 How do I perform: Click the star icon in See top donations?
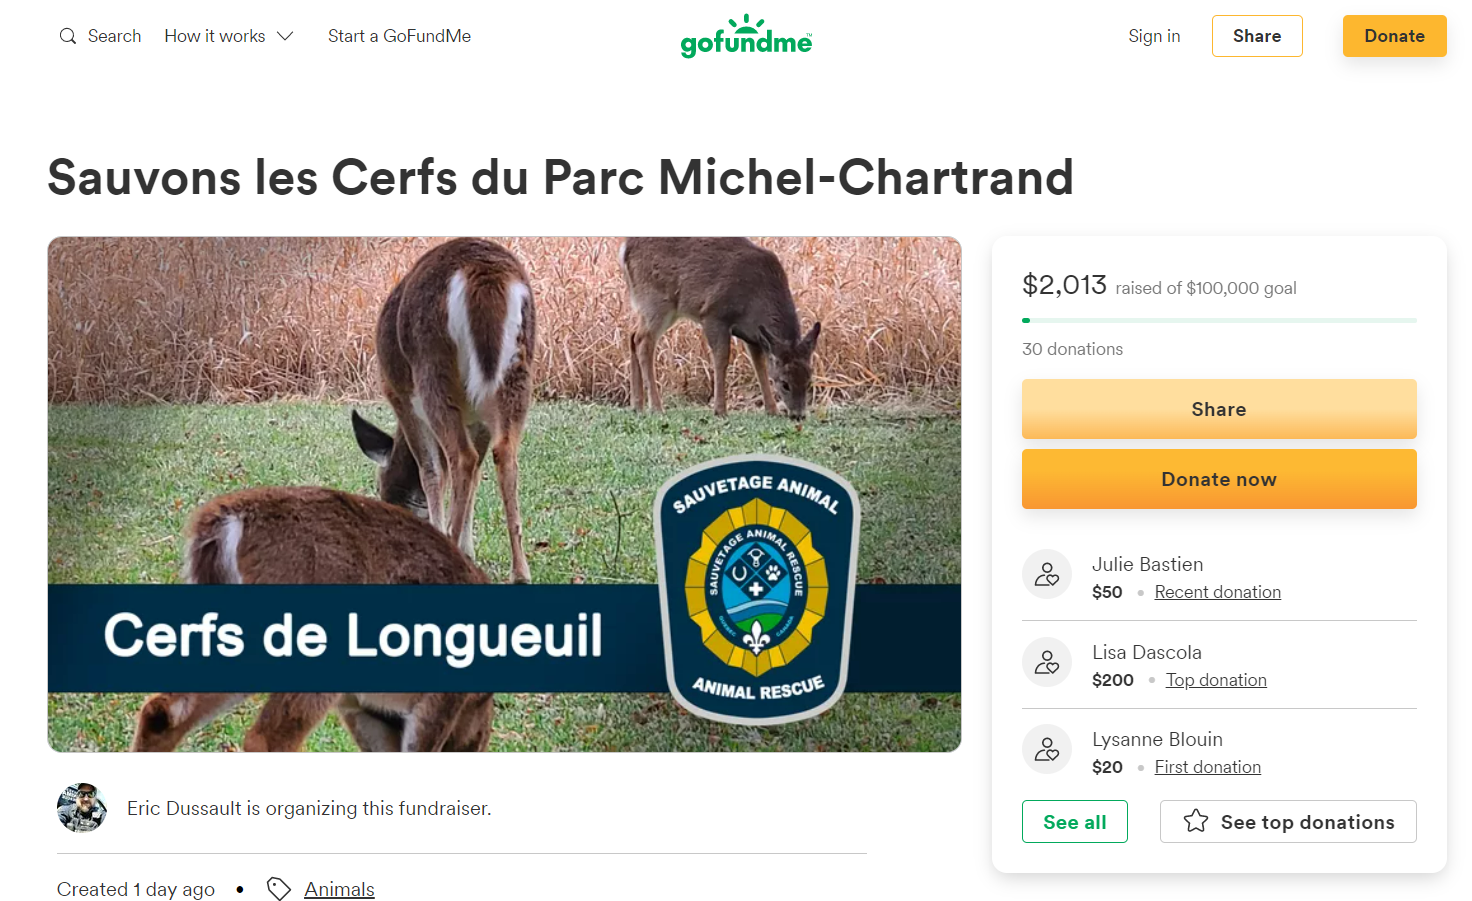pyautogui.click(x=1196, y=822)
